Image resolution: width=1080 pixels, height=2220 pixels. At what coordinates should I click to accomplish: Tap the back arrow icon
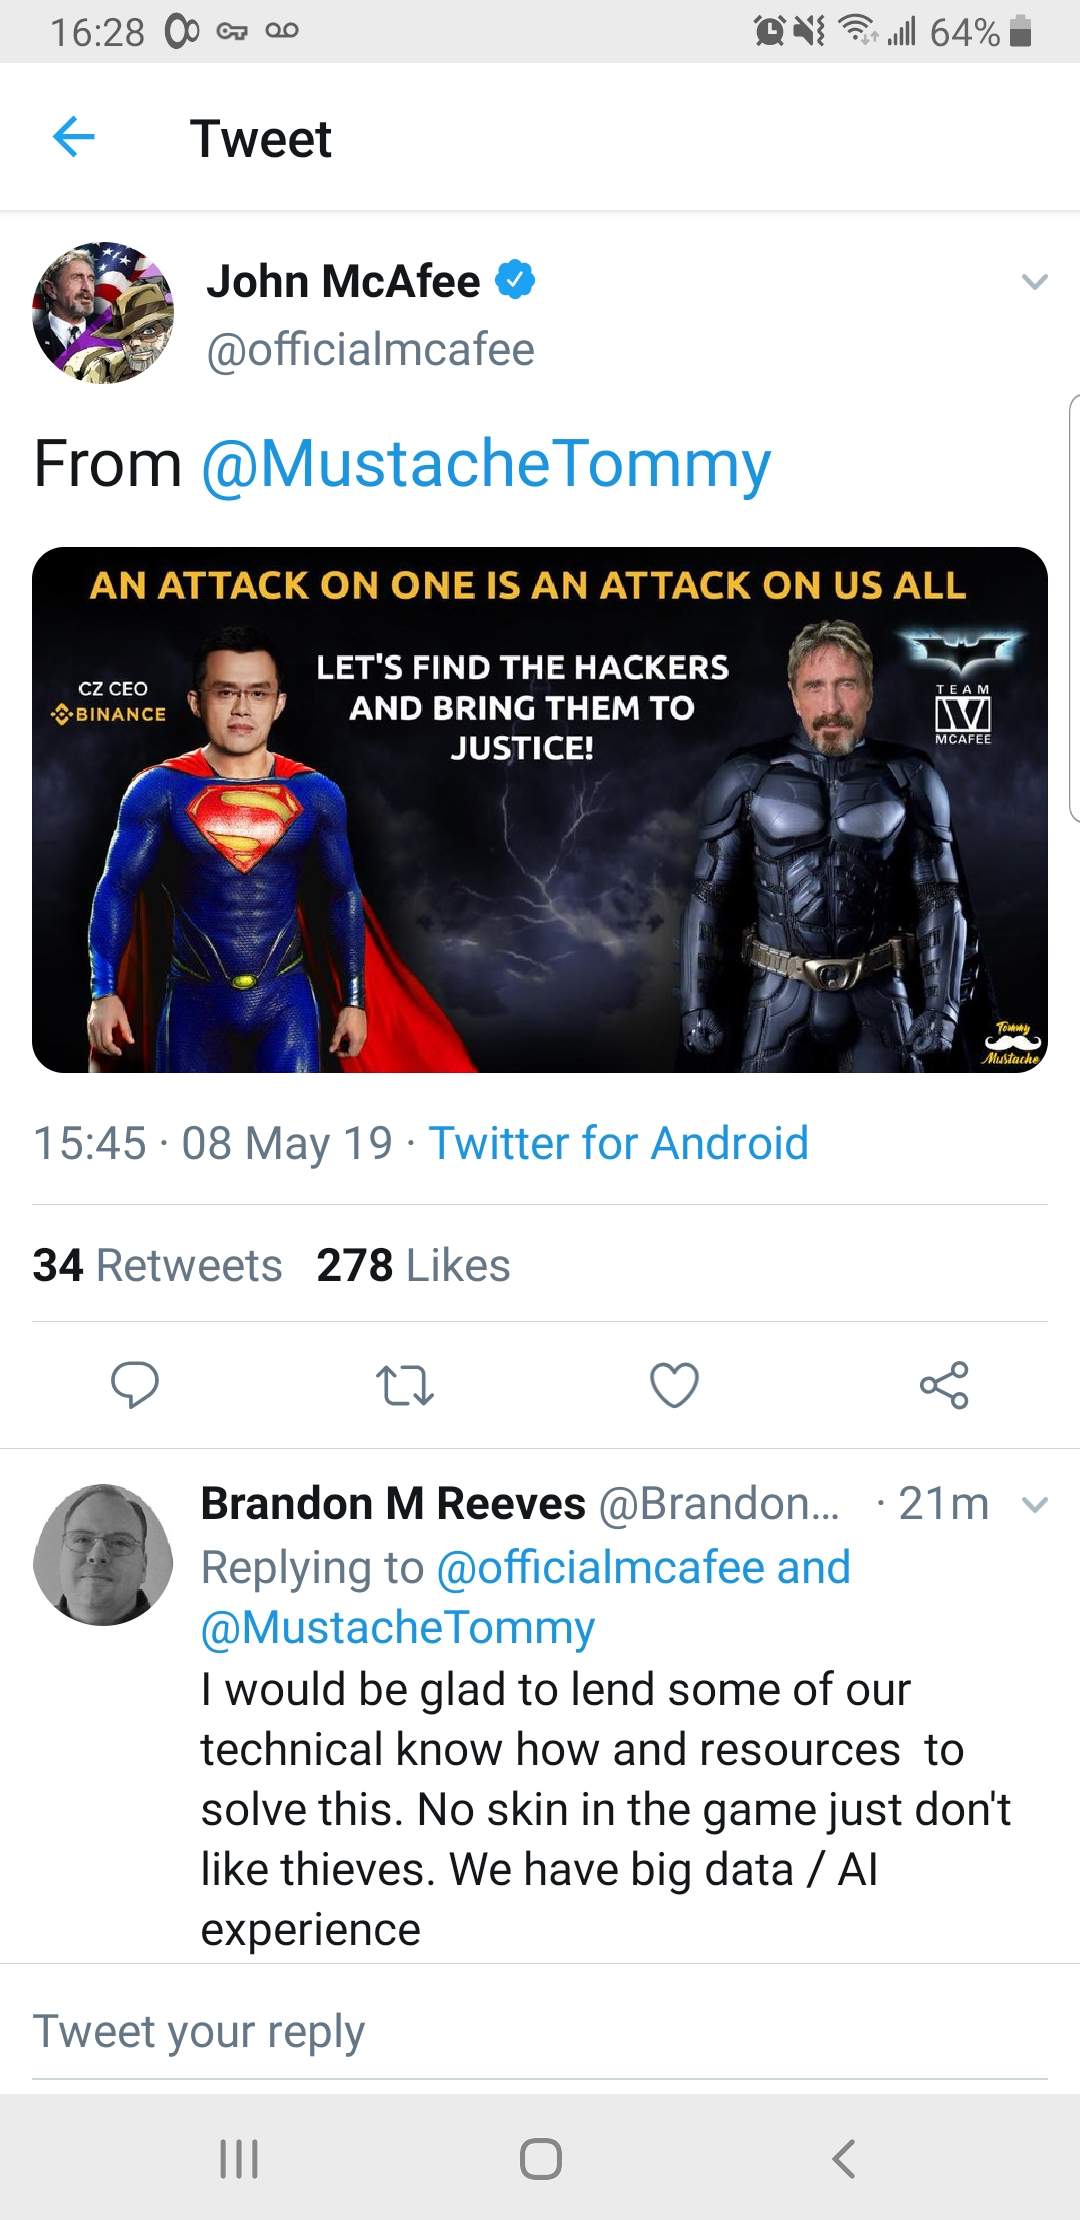pyautogui.click(x=73, y=137)
